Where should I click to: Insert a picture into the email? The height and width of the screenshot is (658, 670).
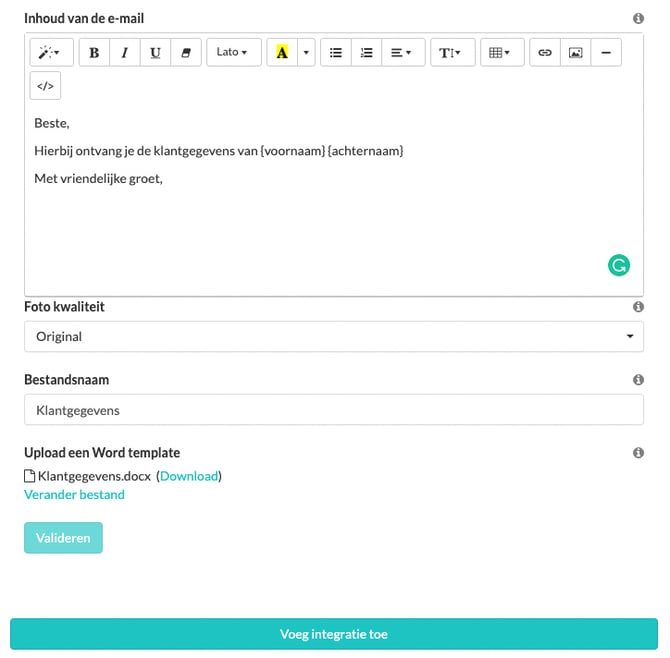click(575, 52)
